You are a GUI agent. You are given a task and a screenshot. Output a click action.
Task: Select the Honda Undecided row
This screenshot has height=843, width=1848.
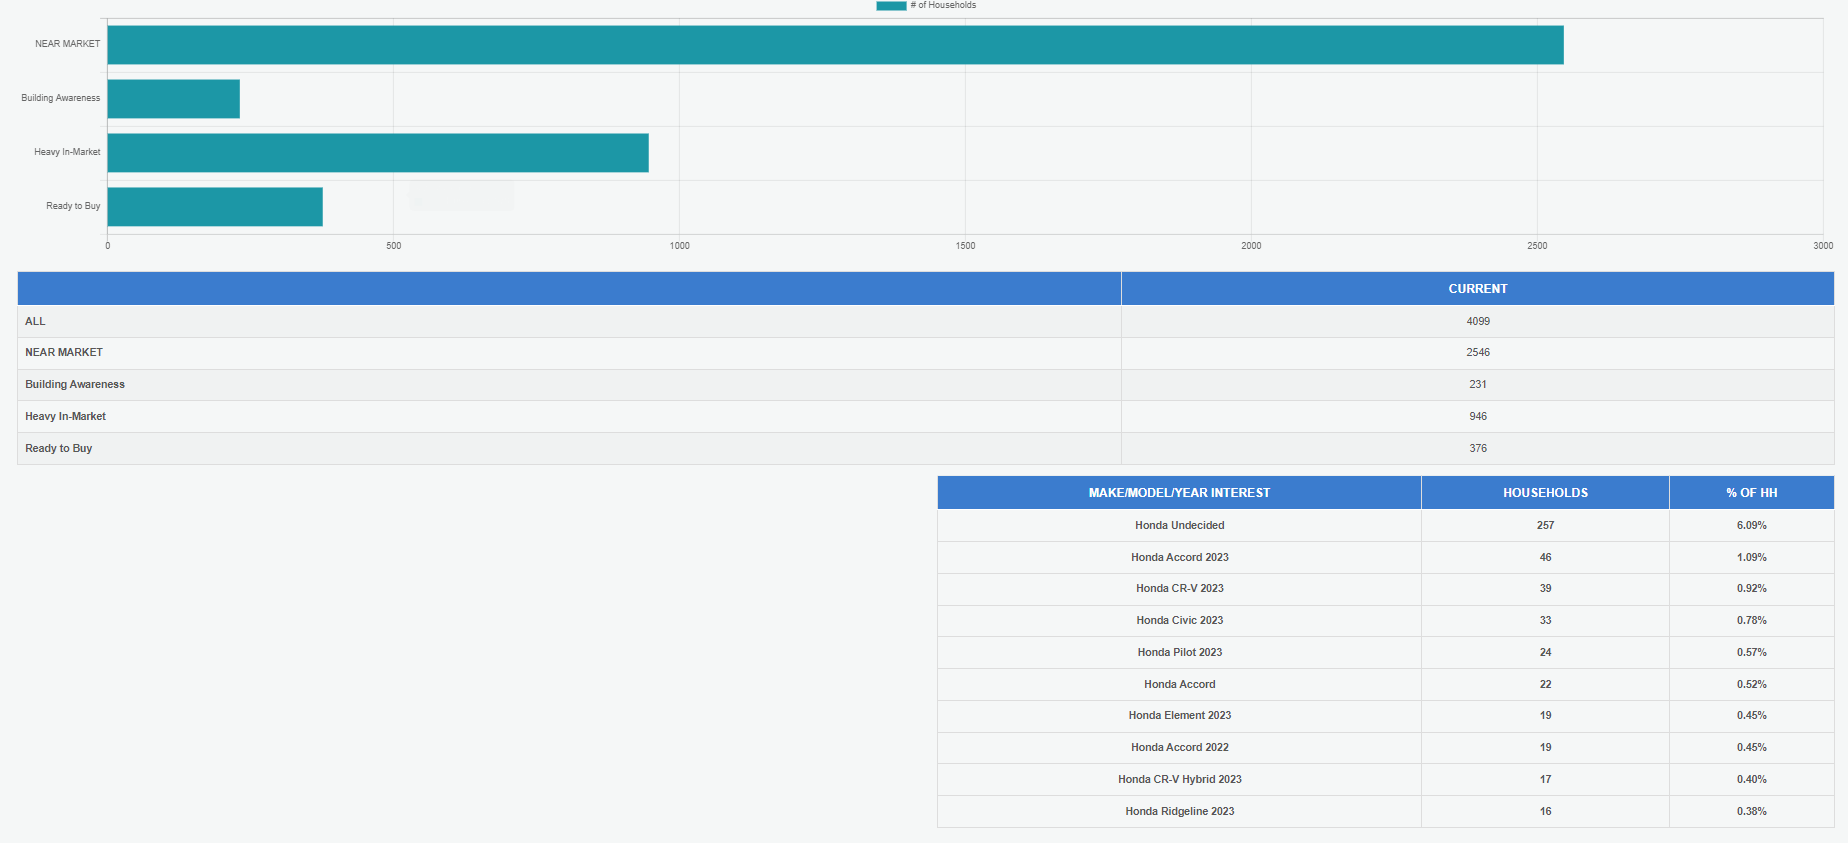pyautogui.click(x=1179, y=525)
